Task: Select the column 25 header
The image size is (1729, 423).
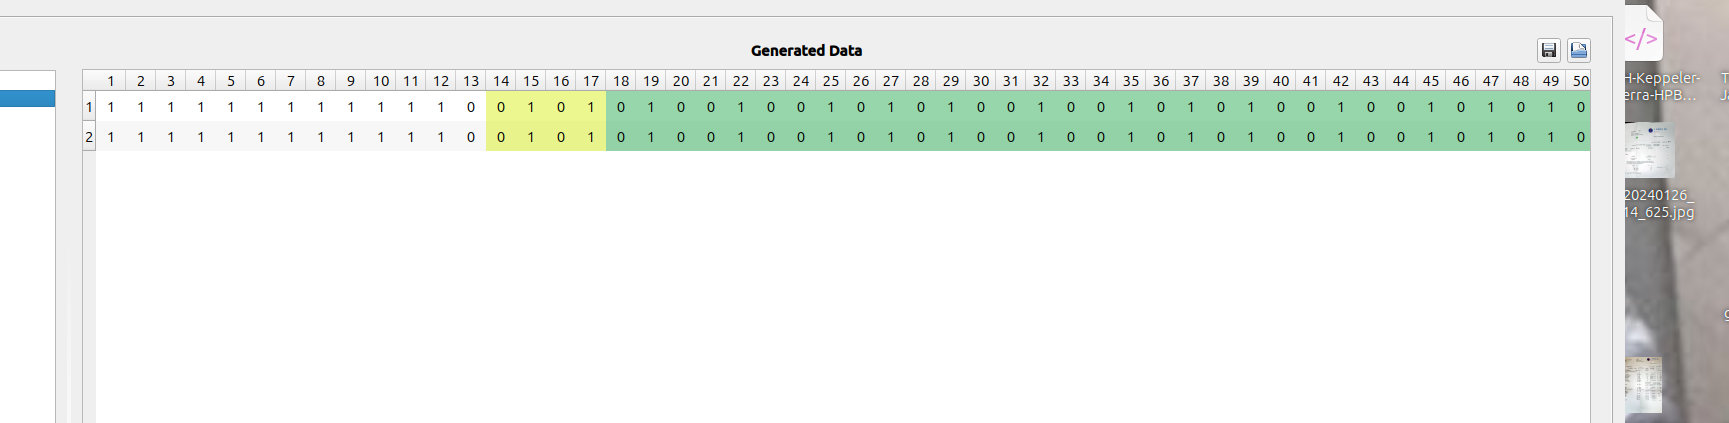Action: pyautogui.click(x=831, y=81)
